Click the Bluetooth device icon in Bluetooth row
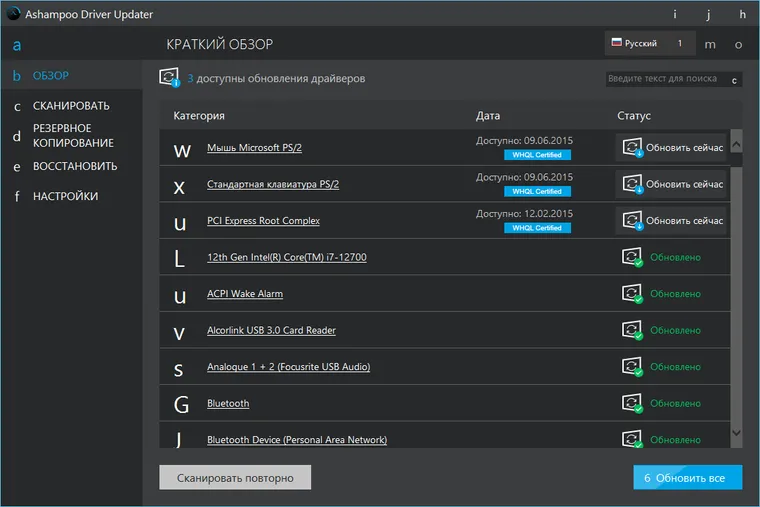Viewport: 760px width, 507px height. click(x=181, y=404)
